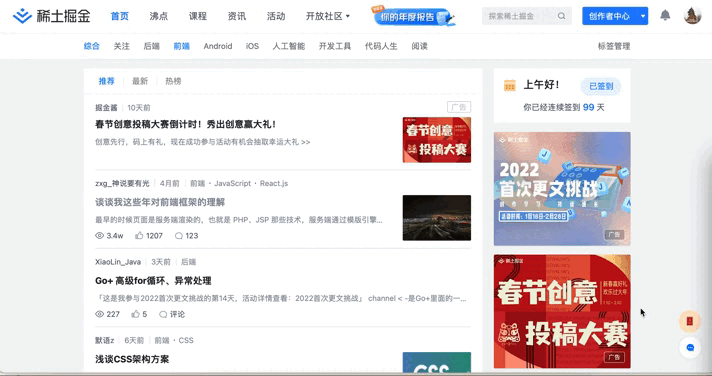Image resolution: width=712 pixels, height=376 pixels.
Task: Click the 稀土掘金 logo
Action: pos(51,16)
